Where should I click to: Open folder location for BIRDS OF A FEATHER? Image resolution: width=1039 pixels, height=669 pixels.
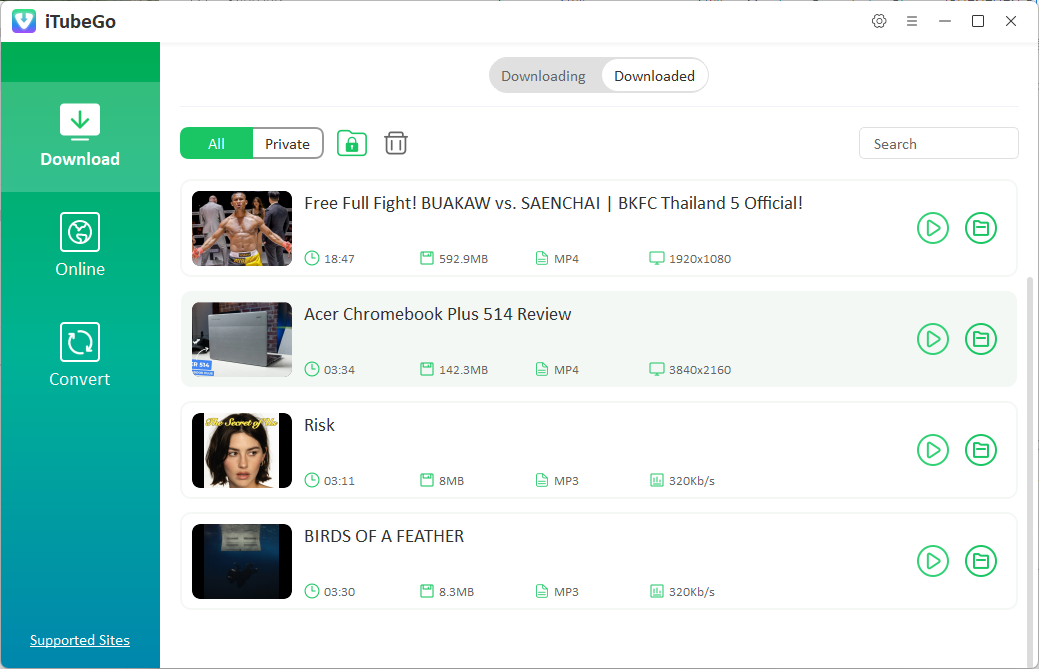pos(981,561)
